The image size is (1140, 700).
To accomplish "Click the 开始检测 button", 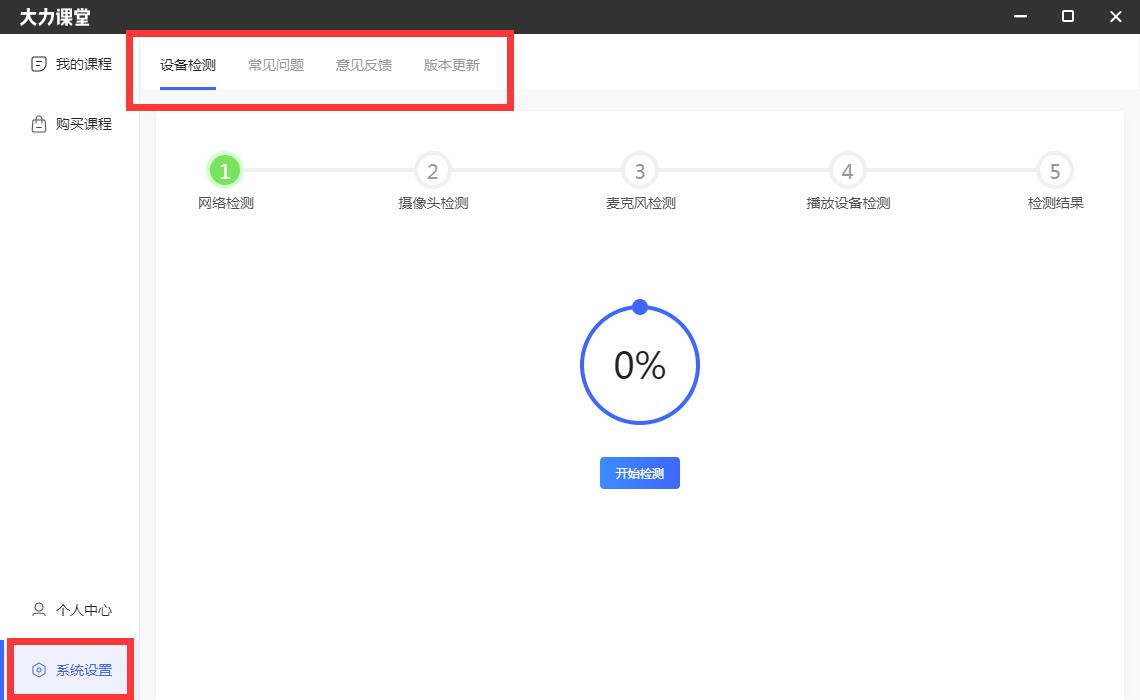I will [x=639, y=473].
